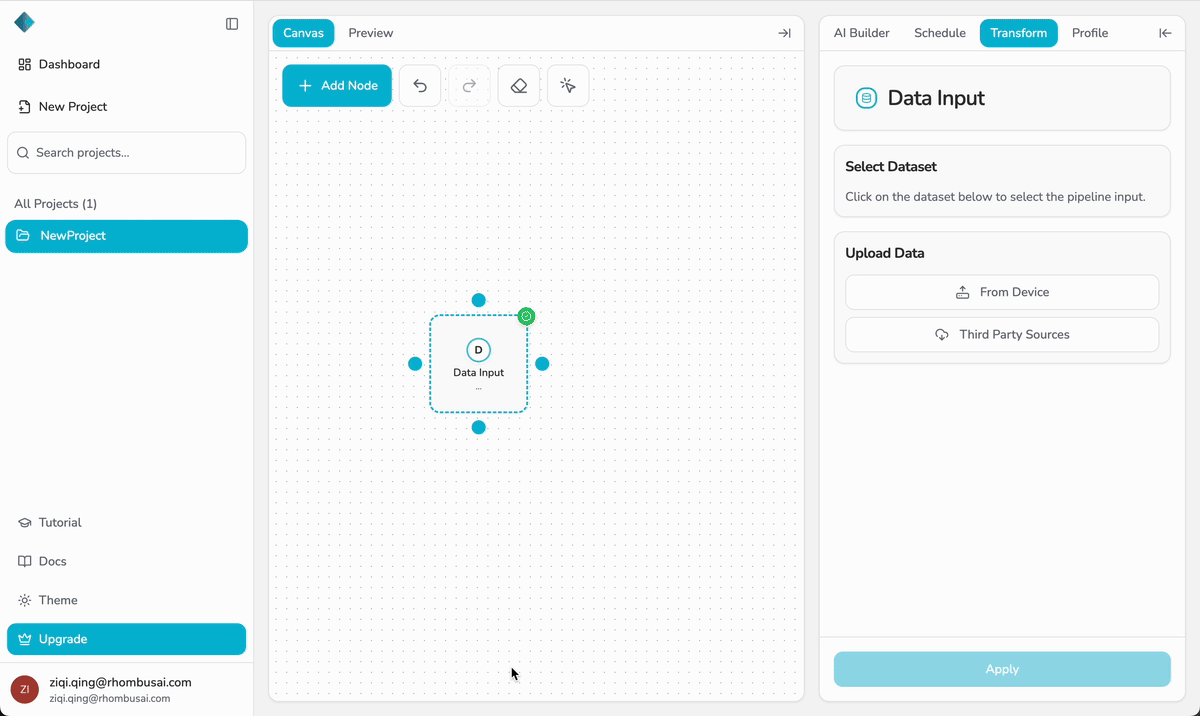Click the Upgrade button
This screenshot has height=716, width=1200.
click(x=126, y=639)
